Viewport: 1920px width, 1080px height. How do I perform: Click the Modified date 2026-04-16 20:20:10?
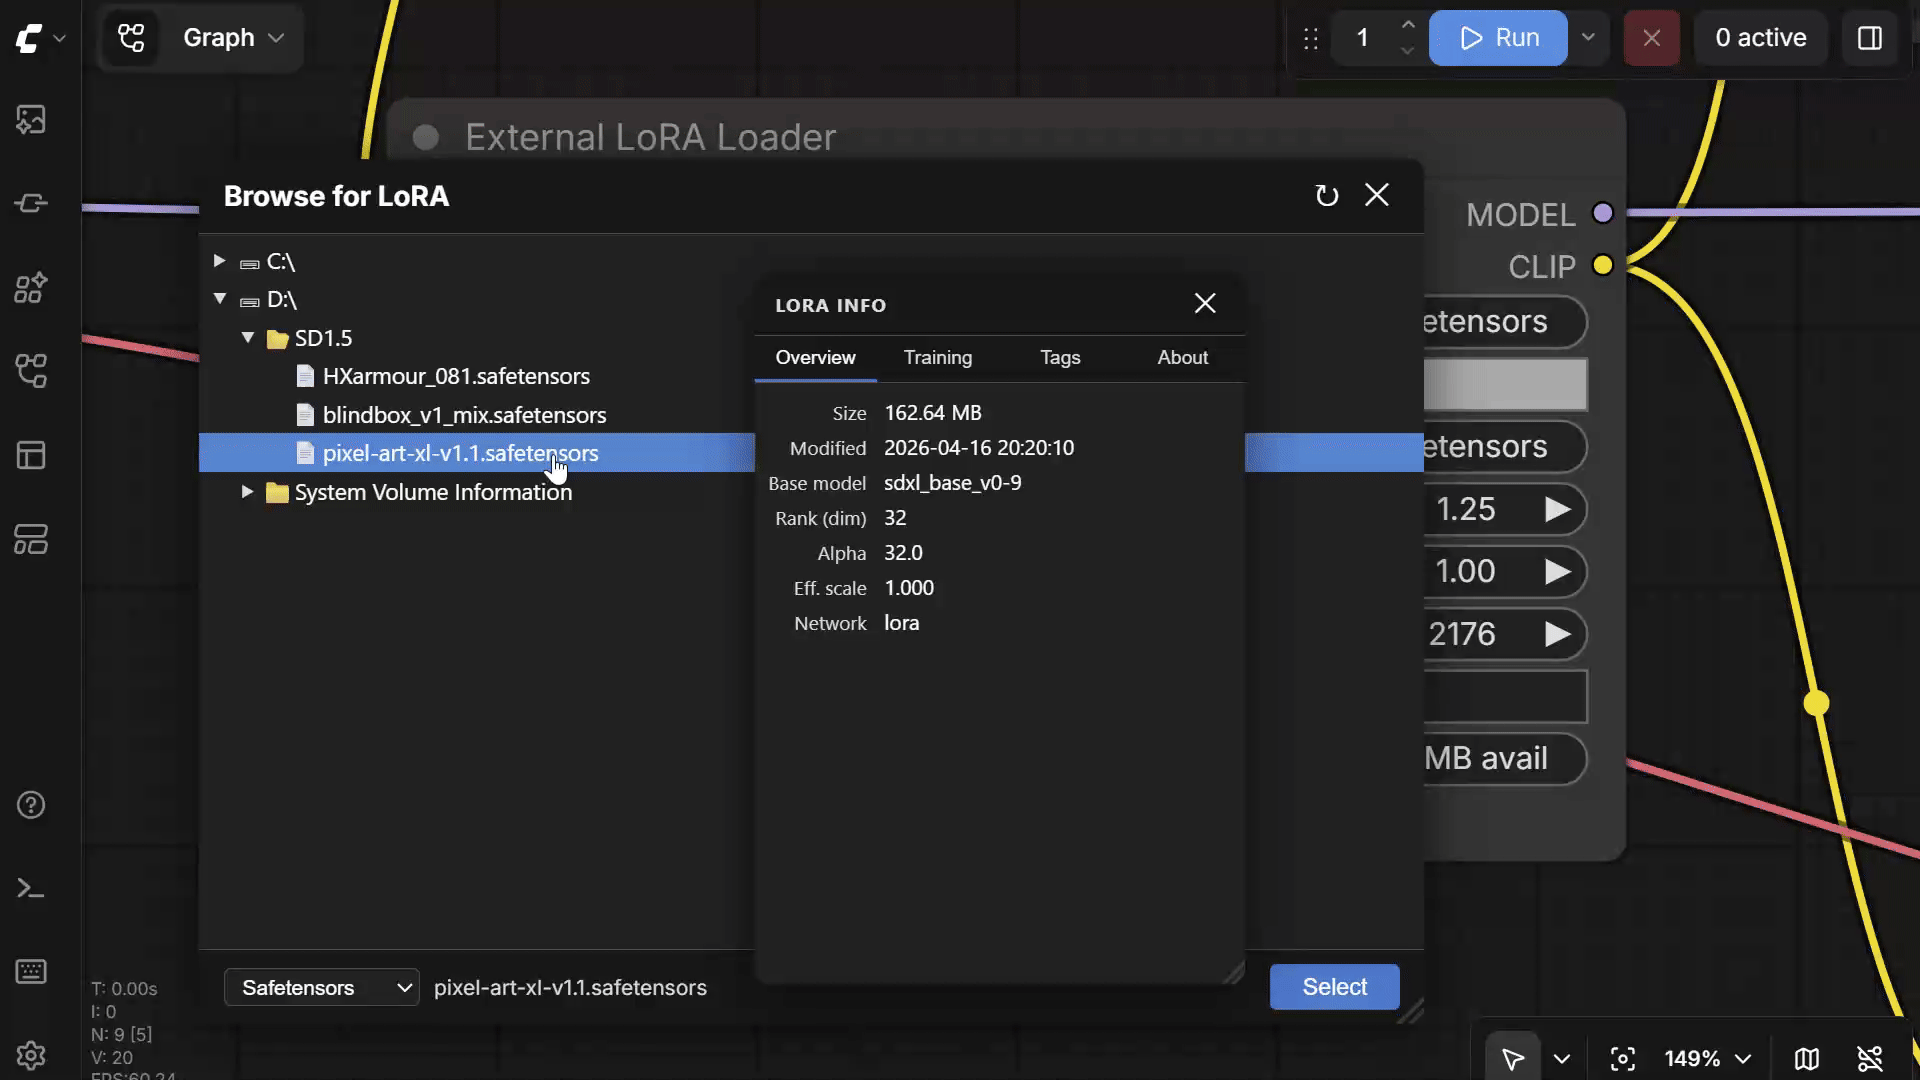pos(979,448)
